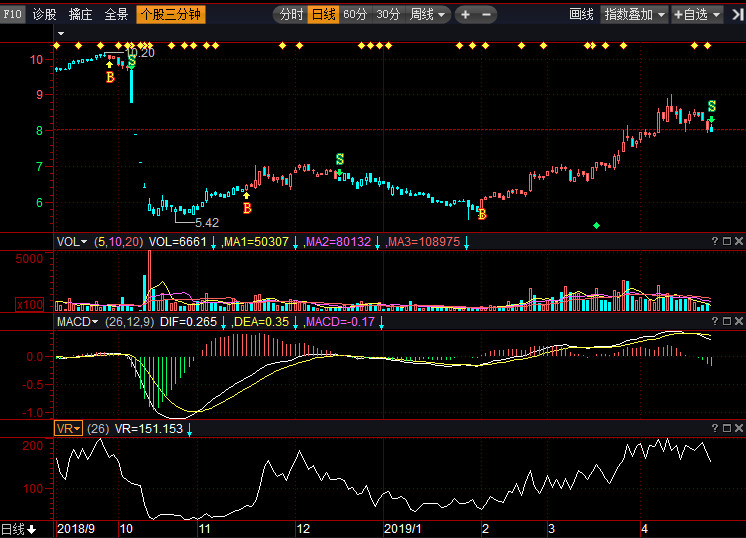Zoom in chart with plus button
This screenshot has height=538, width=746.
465,15
